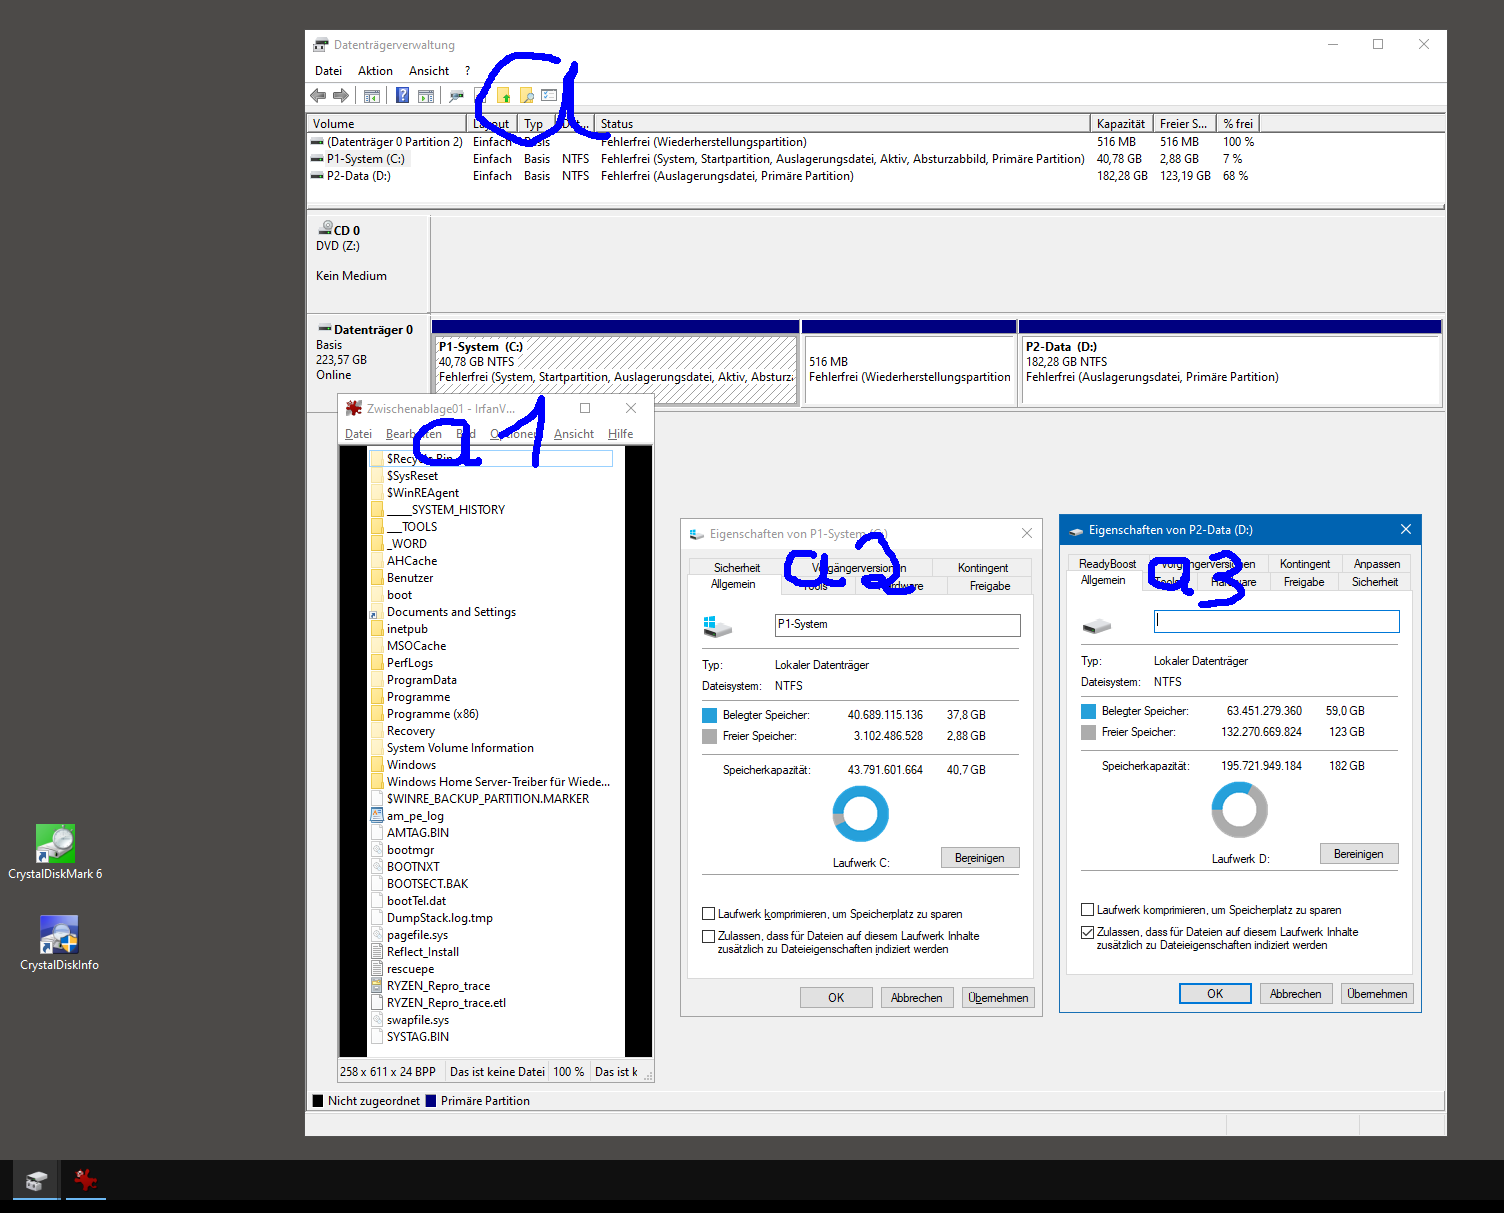Viewport: 1504px width, 1213px height.
Task: Click the 100 % zoom status in IrfanView
Action: (569, 1072)
